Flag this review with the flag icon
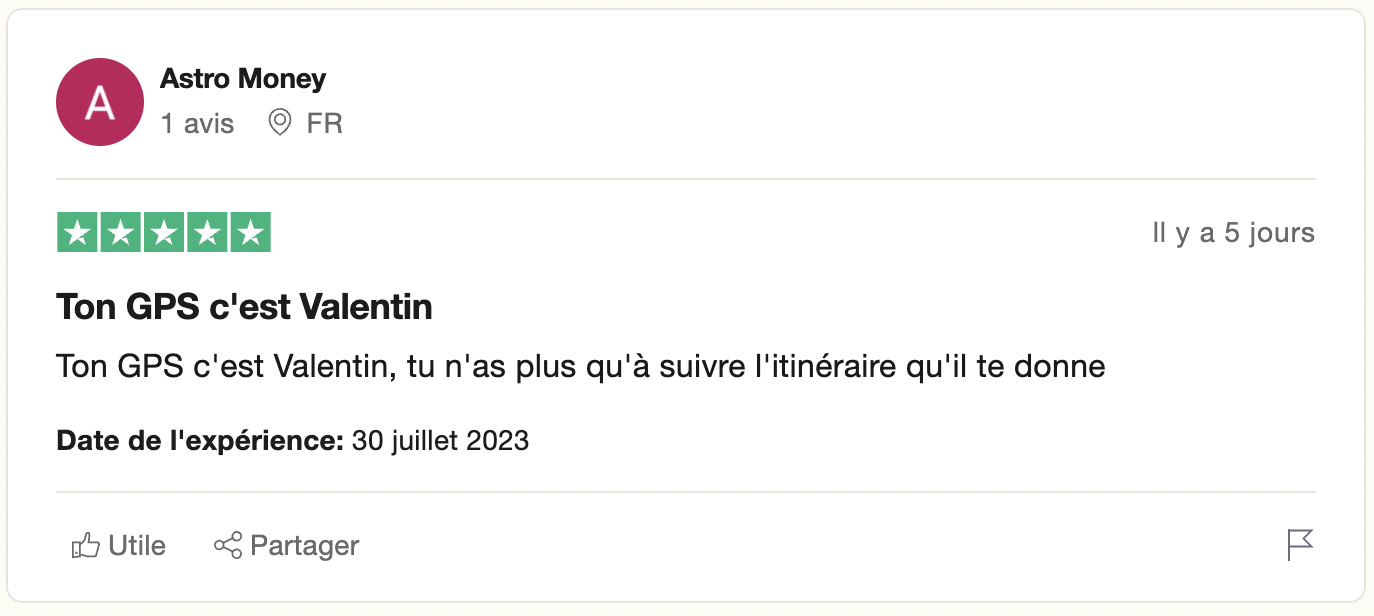Screen dimensions: 1374x616 pyautogui.click(x=1300, y=545)
